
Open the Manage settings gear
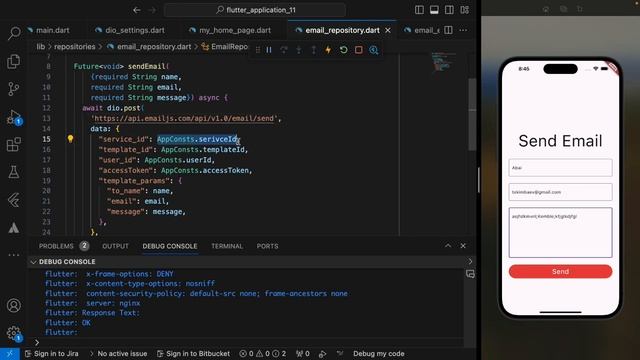click(x=14, y=333)
